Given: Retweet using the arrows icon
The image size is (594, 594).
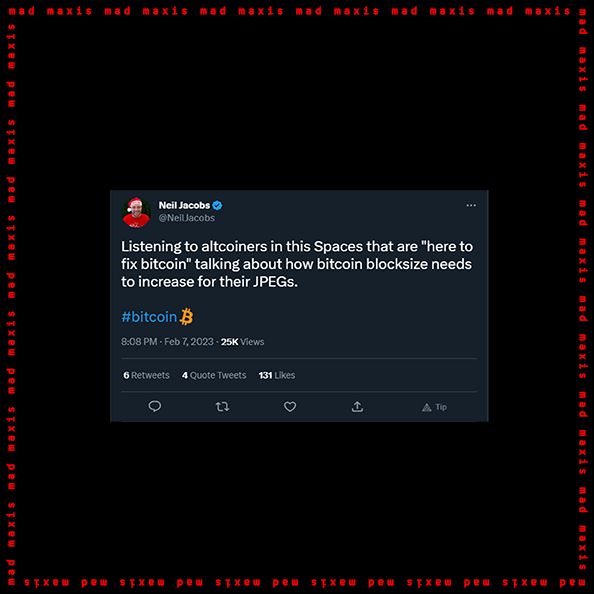Looking at the screenshot, I should coord(222,407).
